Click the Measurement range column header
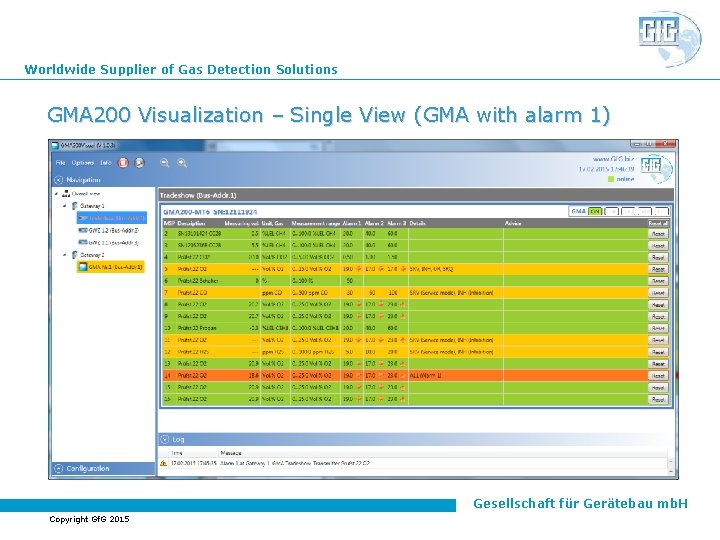Screen dimensions: 720x540 tap(316, 223)
